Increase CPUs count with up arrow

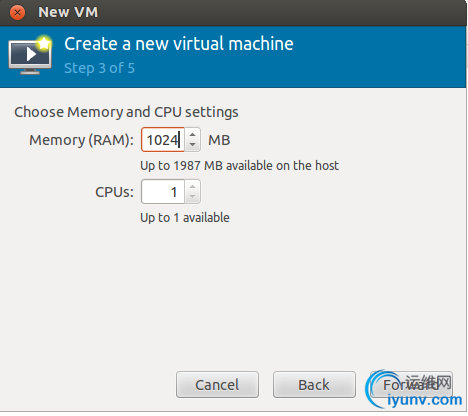click(x=192, y=186)
